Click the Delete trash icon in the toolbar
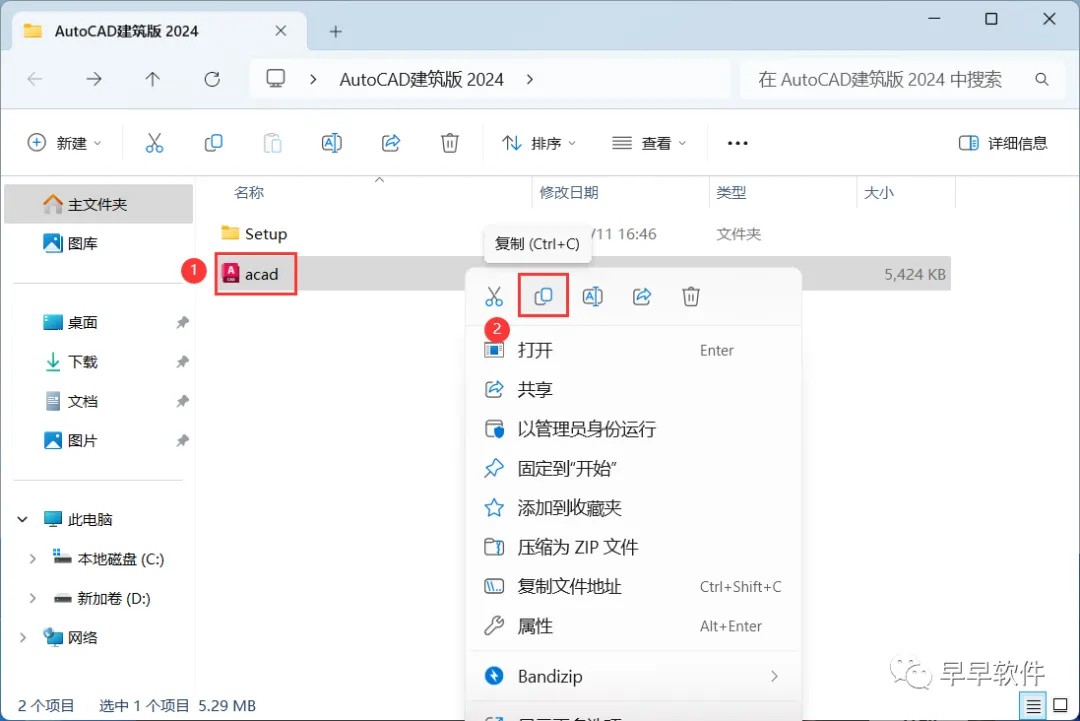Screen dimensions: 1080x721 coord(450,143)
